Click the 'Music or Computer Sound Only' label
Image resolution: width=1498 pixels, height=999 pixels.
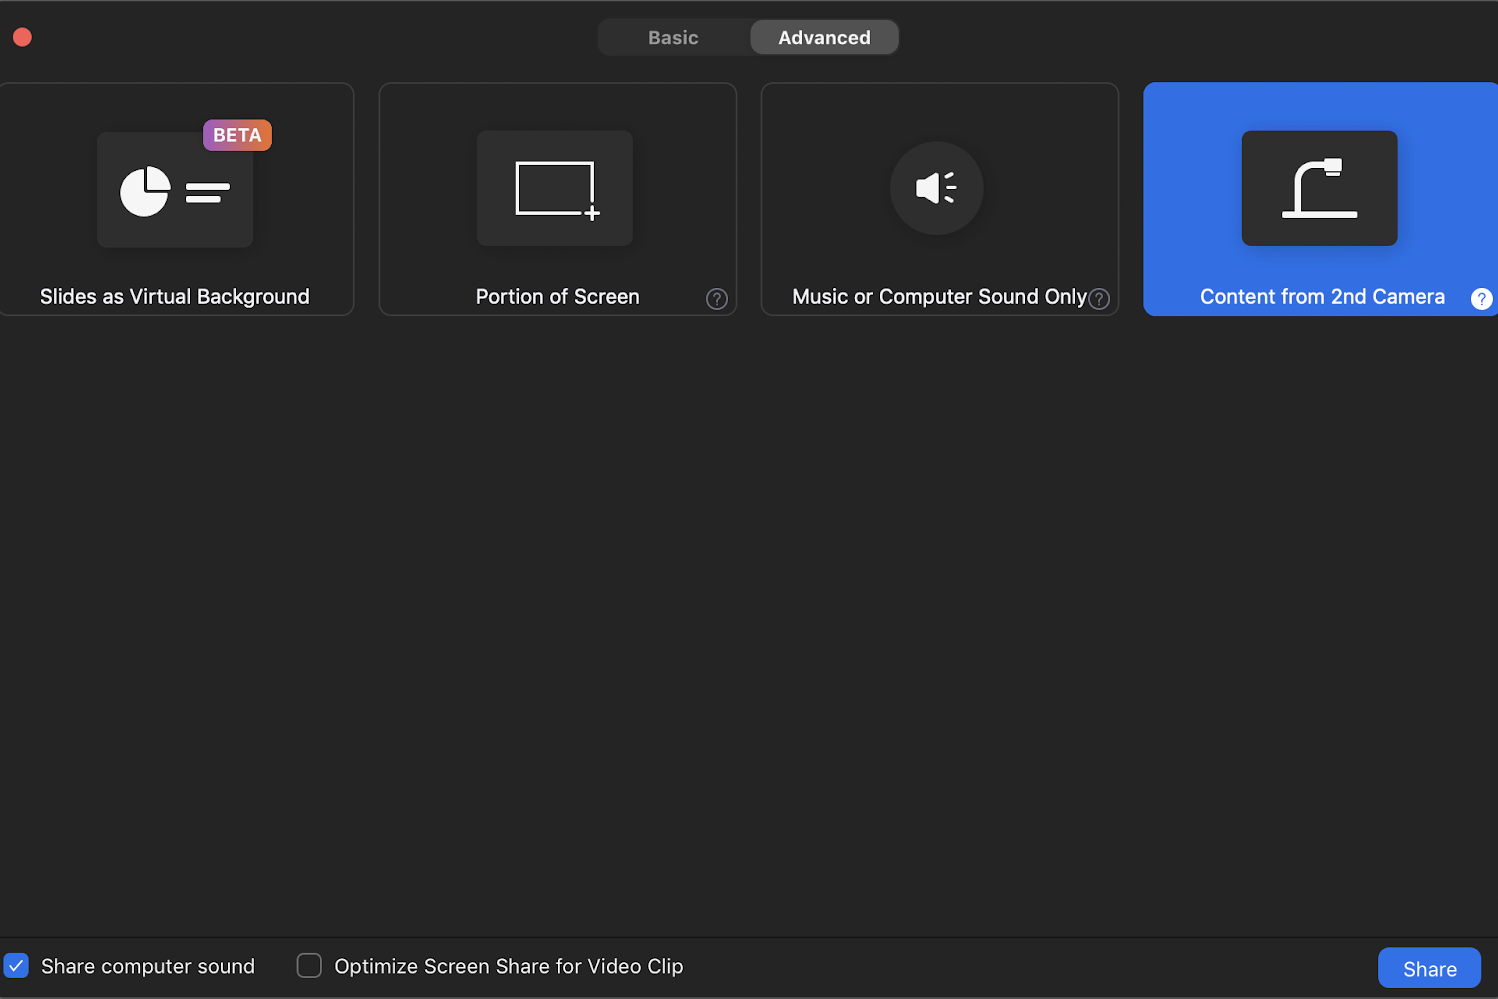coord(938,297)
